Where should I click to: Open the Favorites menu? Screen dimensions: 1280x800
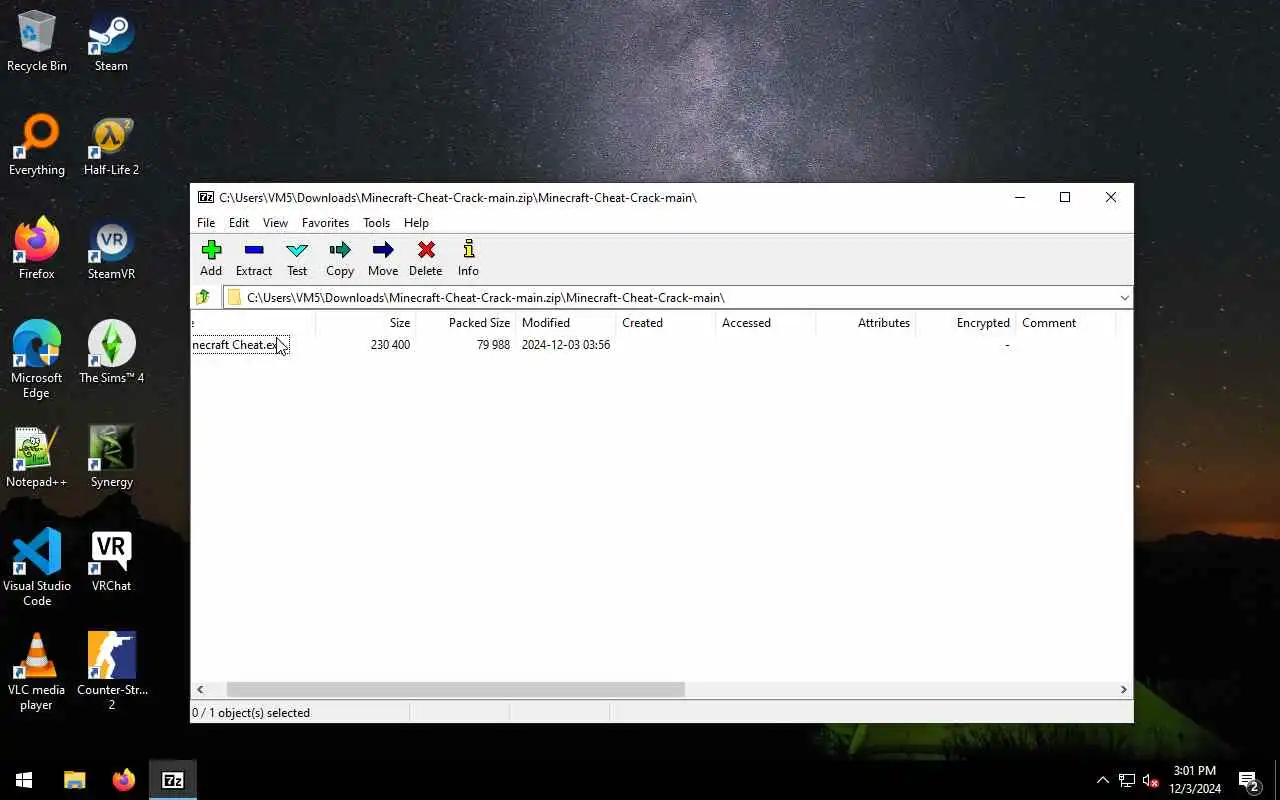point(326,223)
